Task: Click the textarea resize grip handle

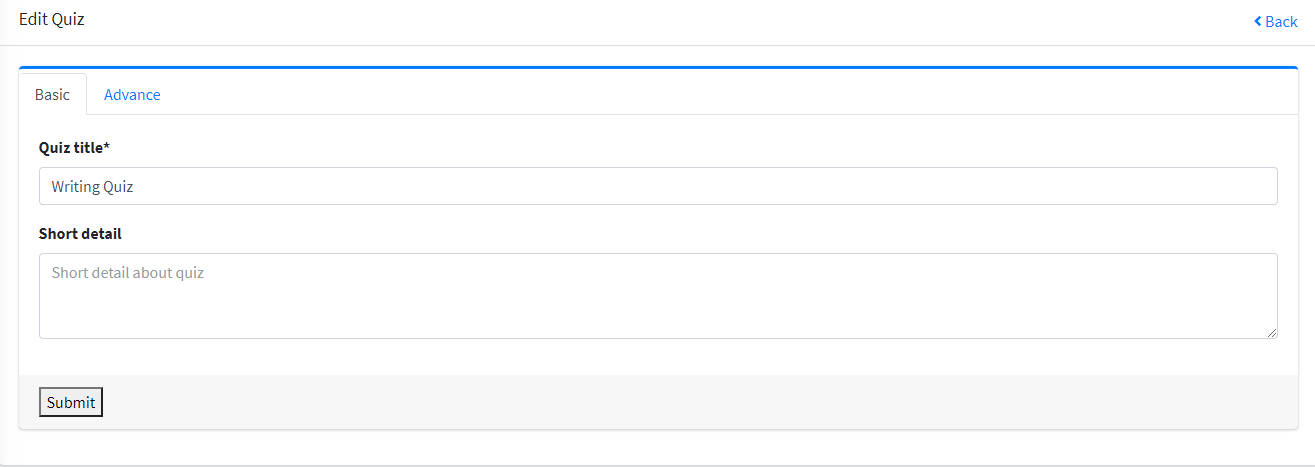Action: pos(1271,332)
